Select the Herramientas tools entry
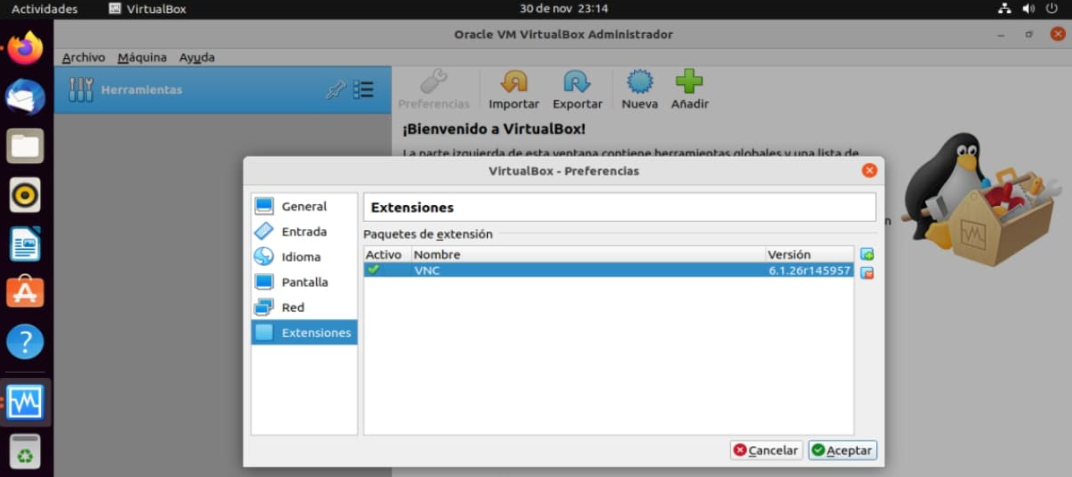This screenshot has width=1072, height=477. click(223, 90)
